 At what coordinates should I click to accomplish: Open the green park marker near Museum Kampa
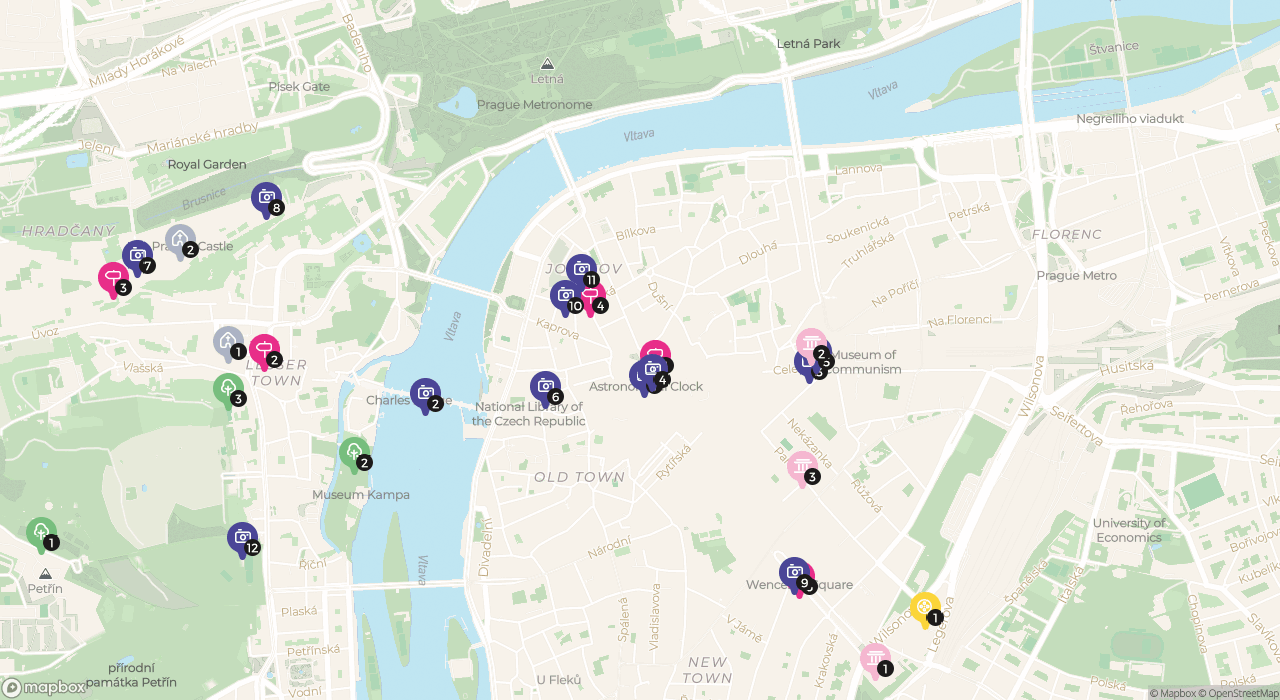[354, 453]
